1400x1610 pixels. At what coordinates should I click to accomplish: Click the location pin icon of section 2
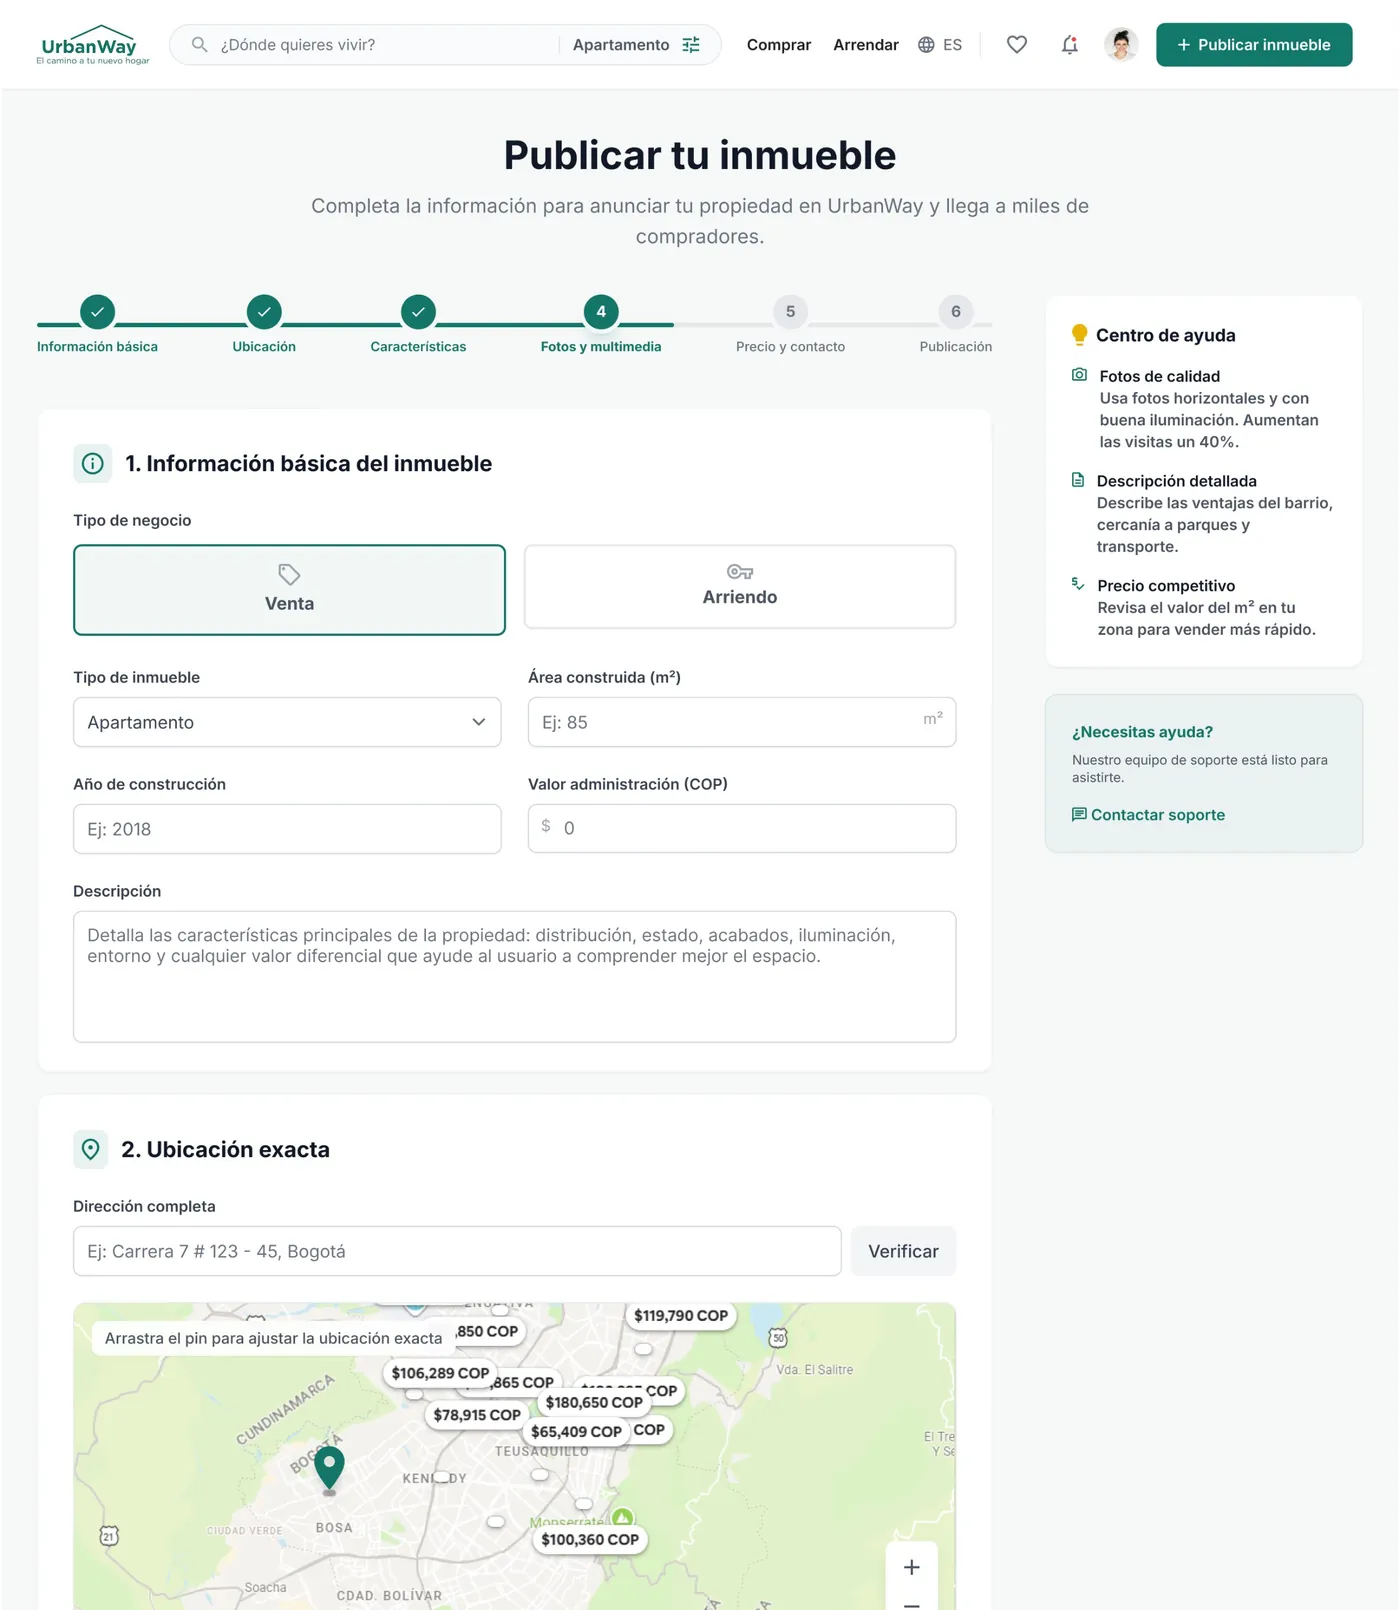[x=91, y=1150]
